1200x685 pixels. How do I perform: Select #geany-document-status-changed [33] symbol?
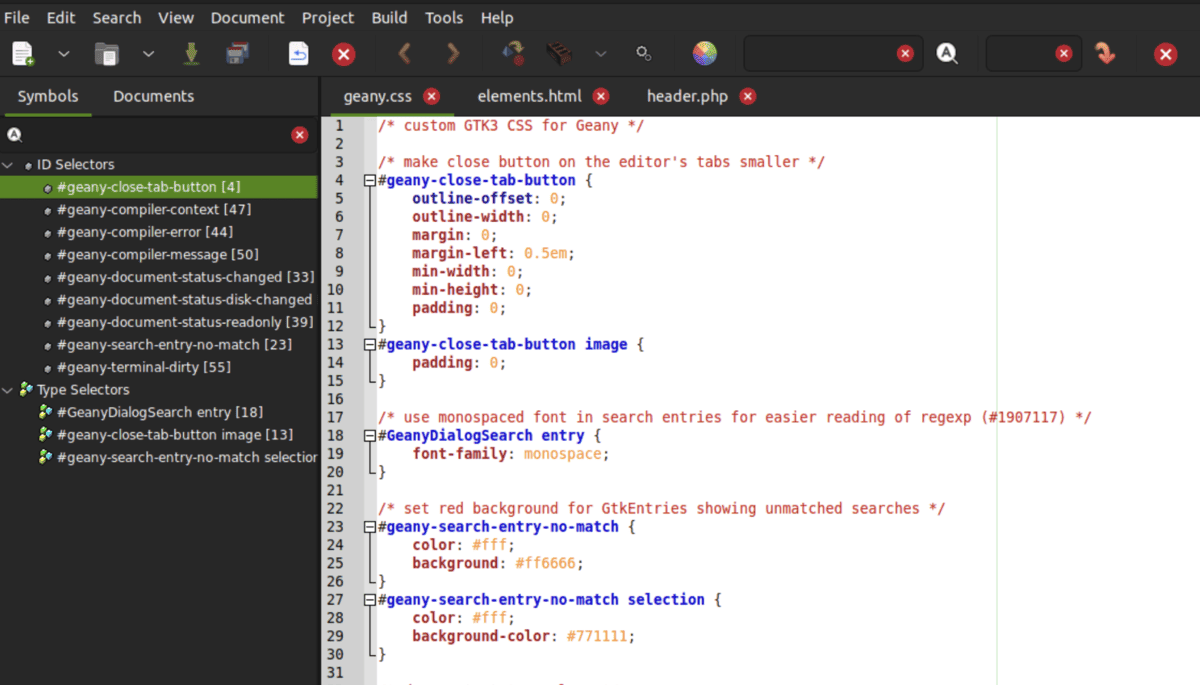coord(186,277)
